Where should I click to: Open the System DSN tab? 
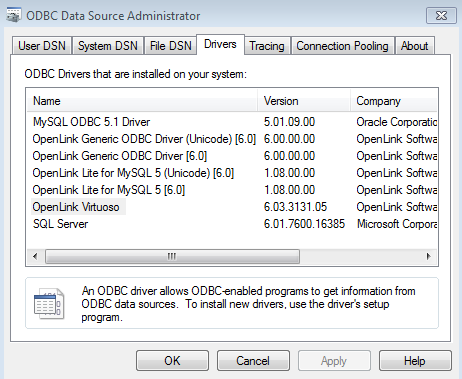click(x=108, y=46)
